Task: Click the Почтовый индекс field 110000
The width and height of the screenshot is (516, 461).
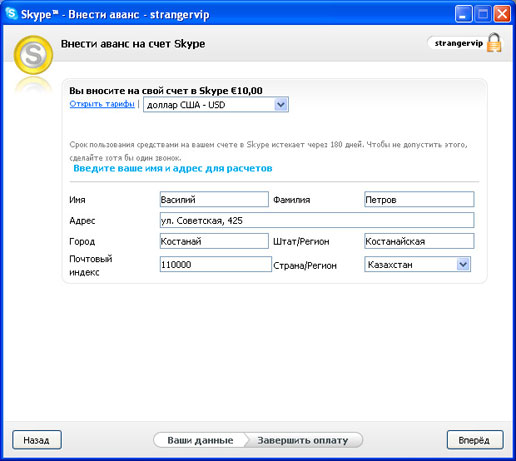Action: 216,264
